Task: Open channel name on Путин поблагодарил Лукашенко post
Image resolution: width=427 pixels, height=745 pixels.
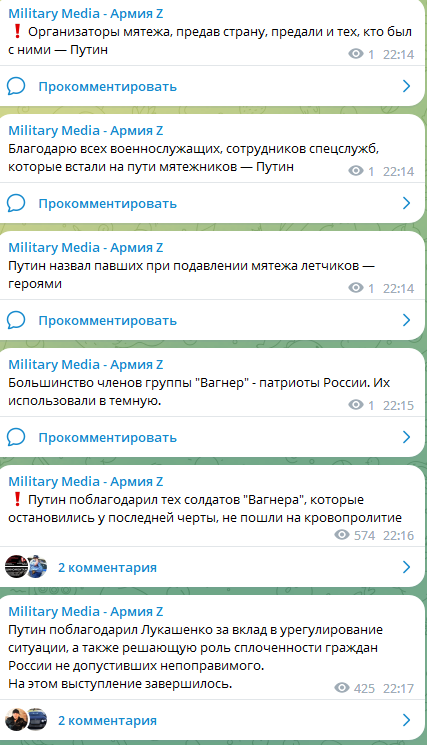Action: [x=85, y=611]
